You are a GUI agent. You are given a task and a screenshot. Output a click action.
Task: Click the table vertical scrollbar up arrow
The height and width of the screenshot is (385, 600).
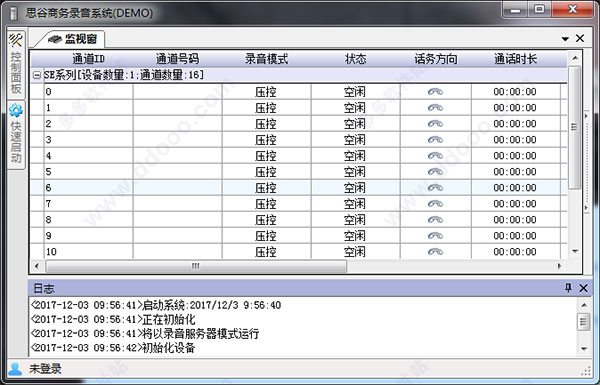[575, 59]
